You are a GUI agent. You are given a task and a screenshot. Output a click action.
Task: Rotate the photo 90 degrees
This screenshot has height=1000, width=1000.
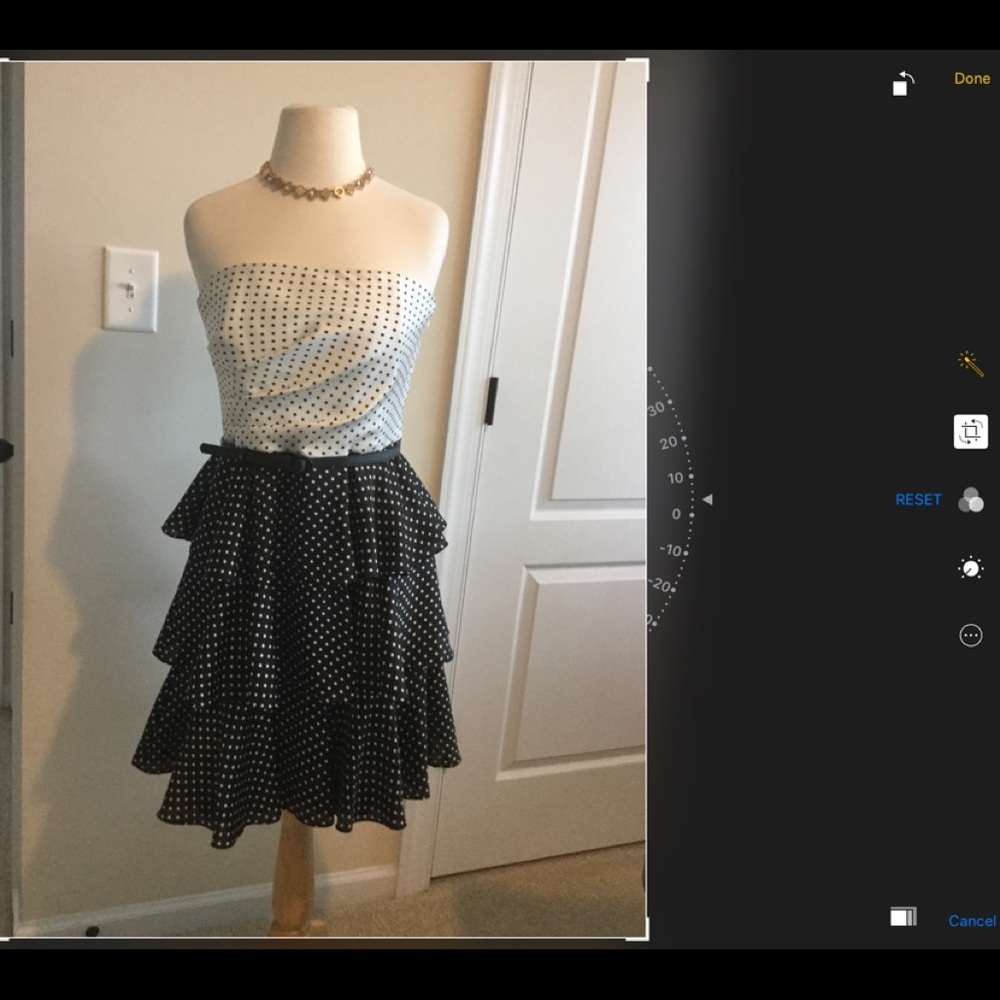(903, 83)
